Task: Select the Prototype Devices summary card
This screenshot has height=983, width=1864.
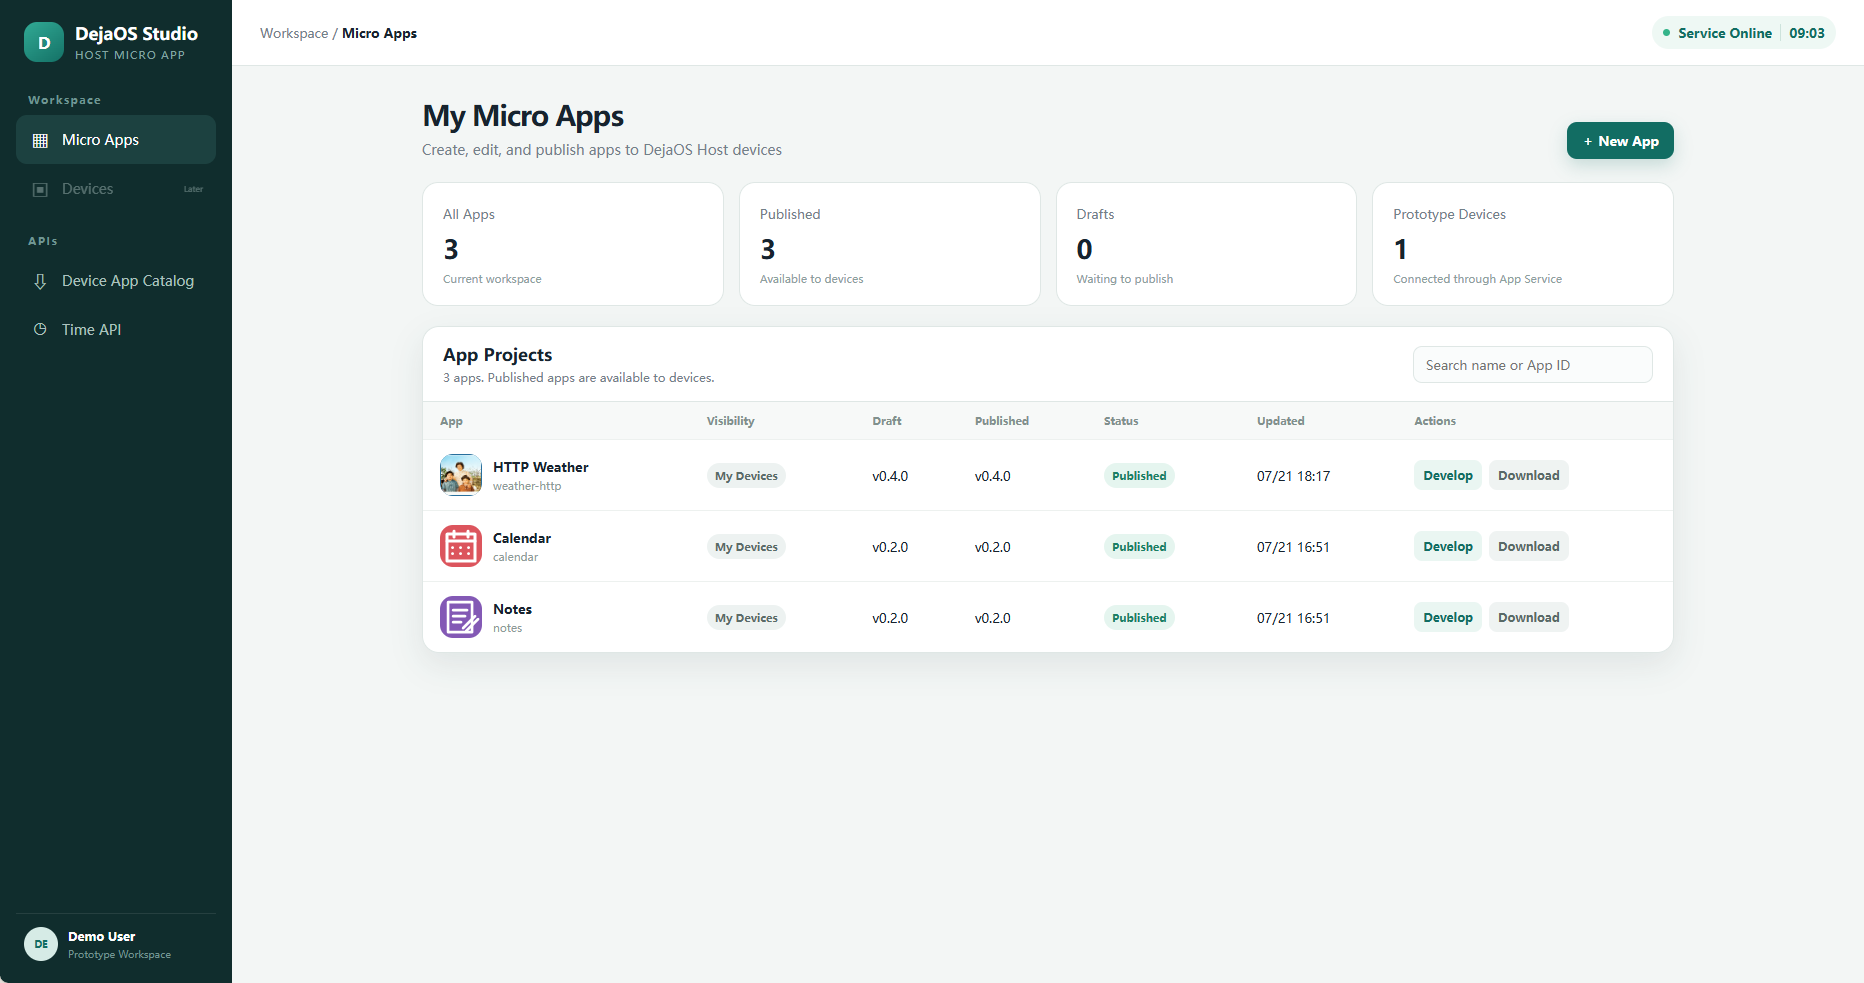Action: (x=1523, y=244)
